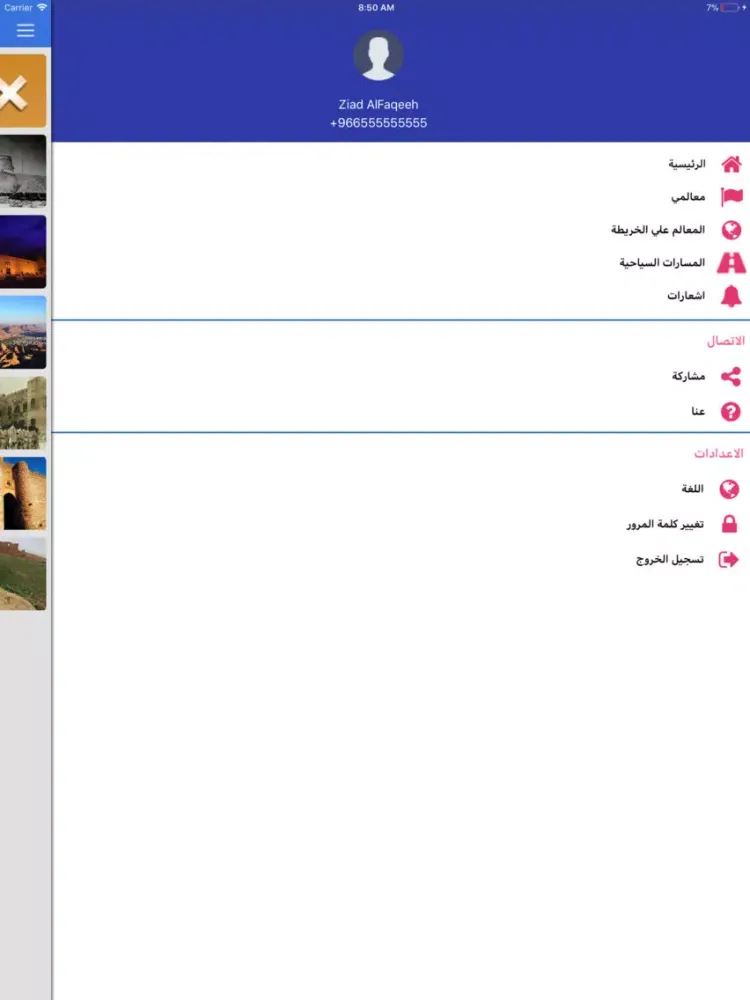Tap the orange X close tile

(x=23, y=91)
